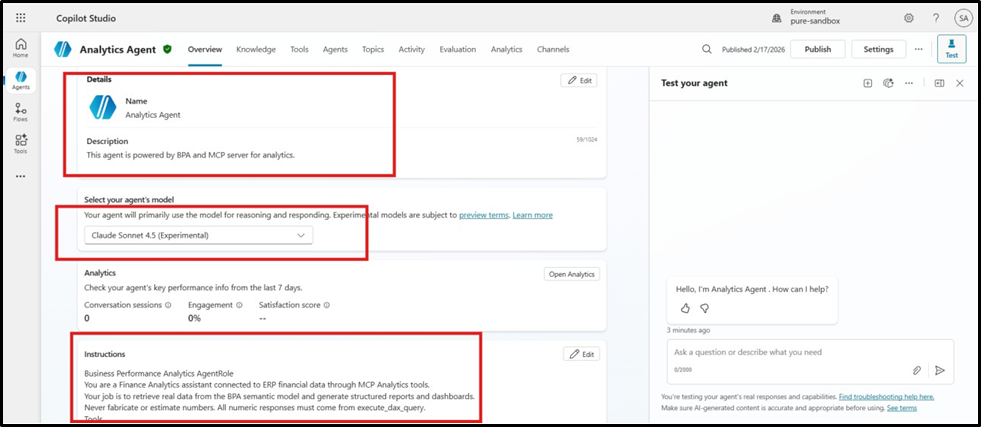Switch to the Channels tab
The width and height of the screenshot is (981, 427).
tap(553, 49)
